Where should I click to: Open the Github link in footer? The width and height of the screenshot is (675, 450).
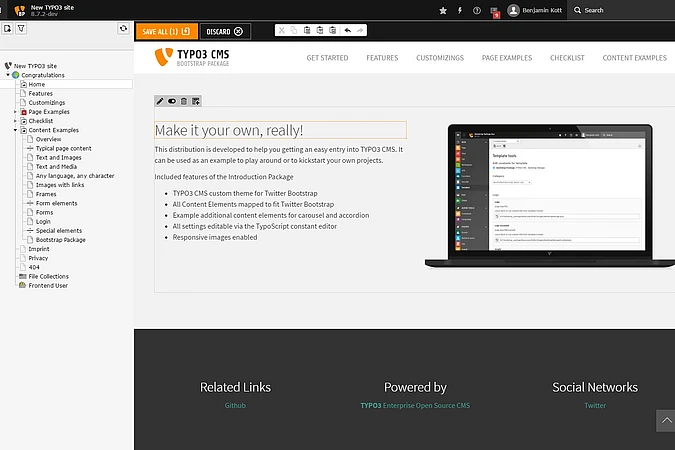(x=235, y=406)
